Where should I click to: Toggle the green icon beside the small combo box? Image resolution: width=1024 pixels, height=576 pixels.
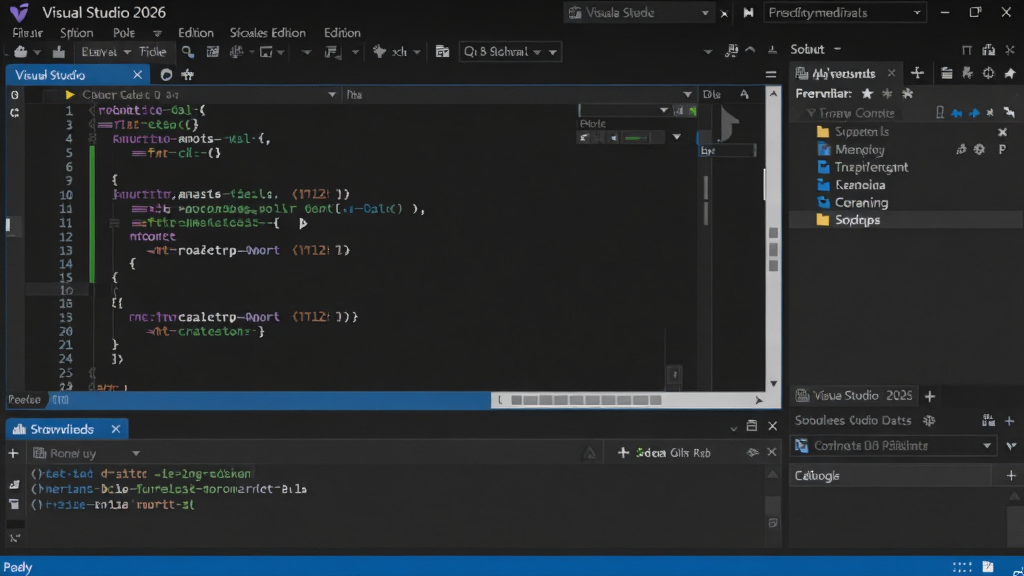[x=693, y=111]
